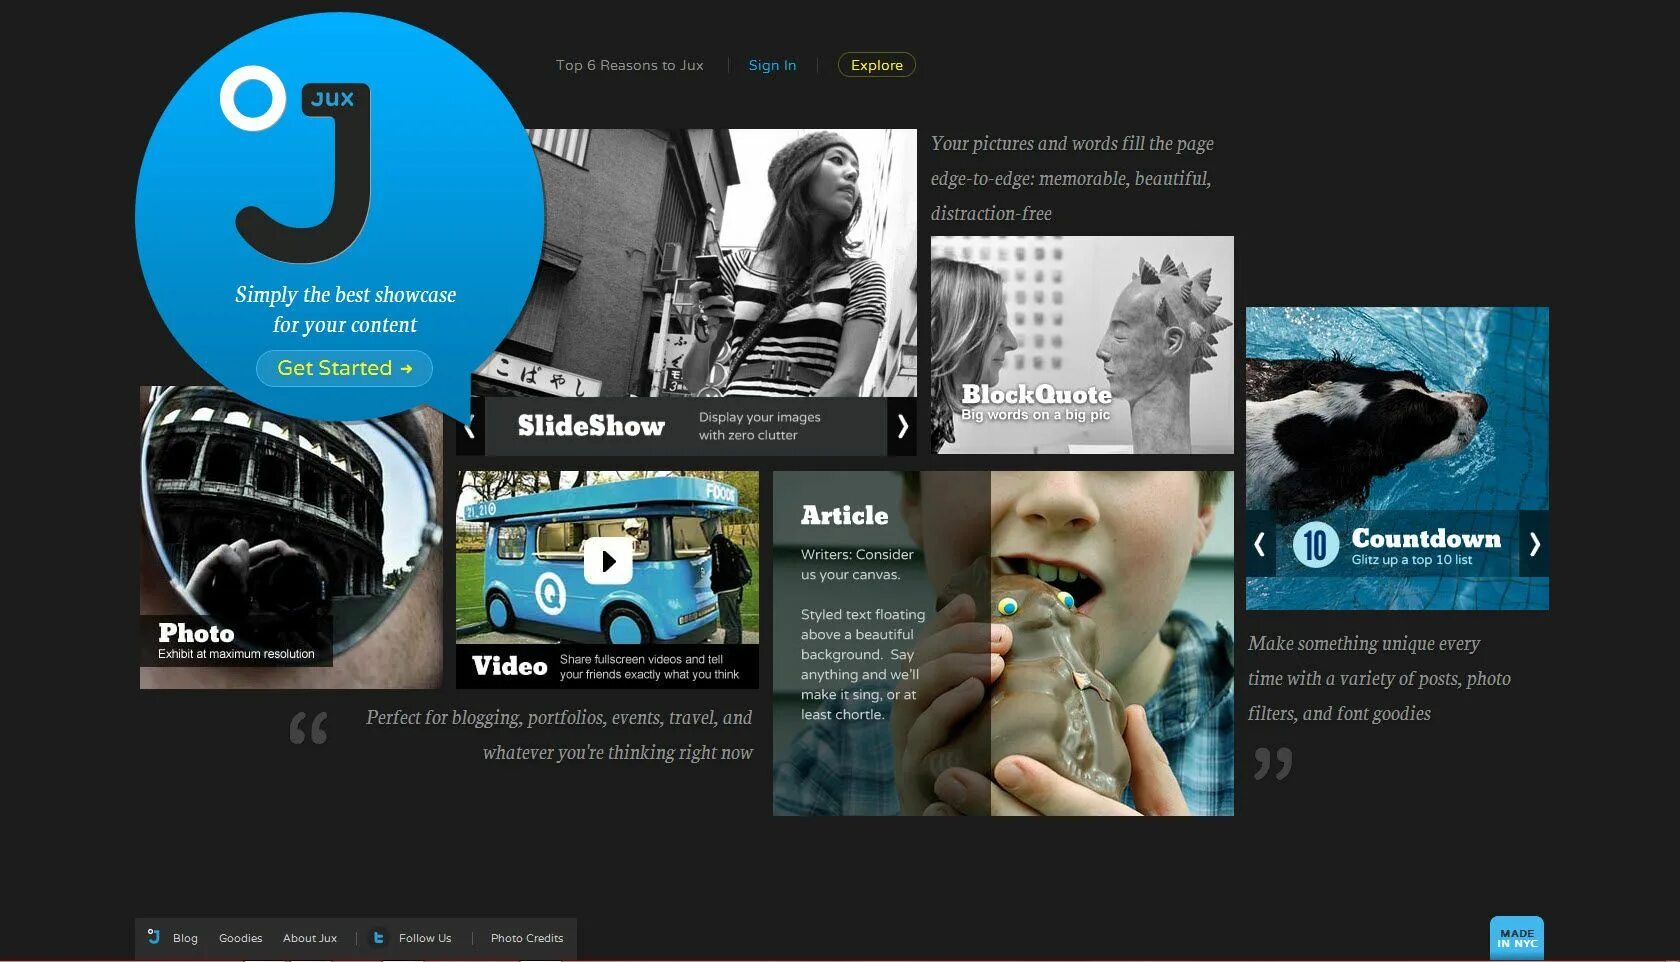Click the Article heading text
This screenshot has width=1680, height=962.
pos(844,515)
